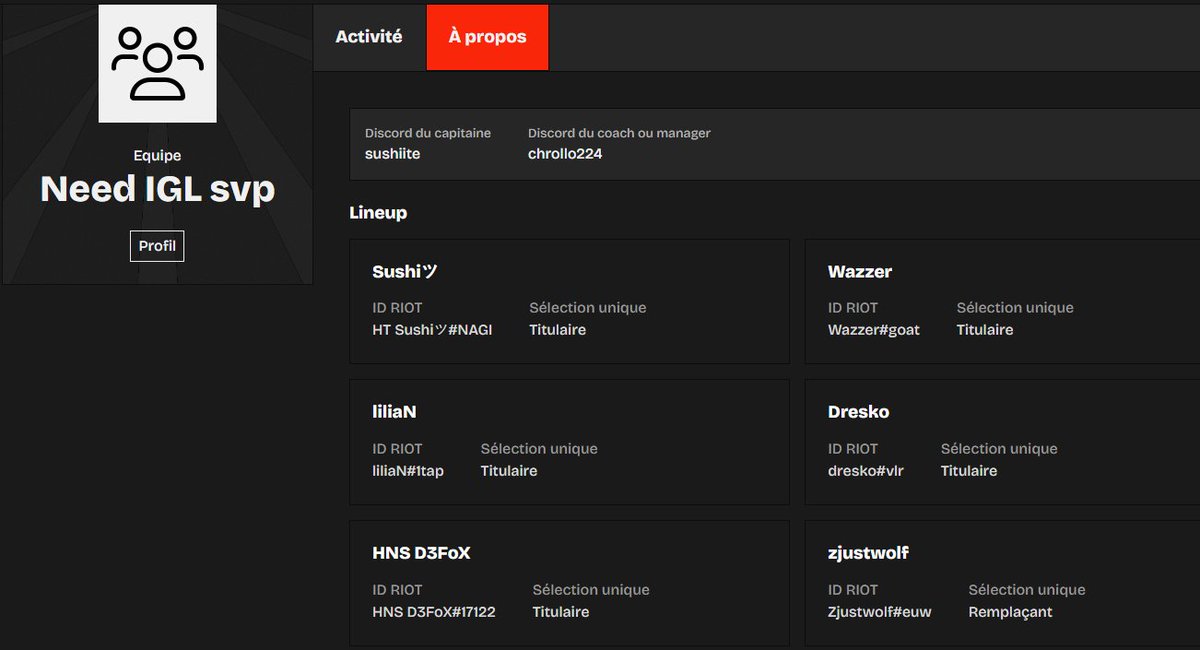Switch to the Activité tab

(369, 37)
